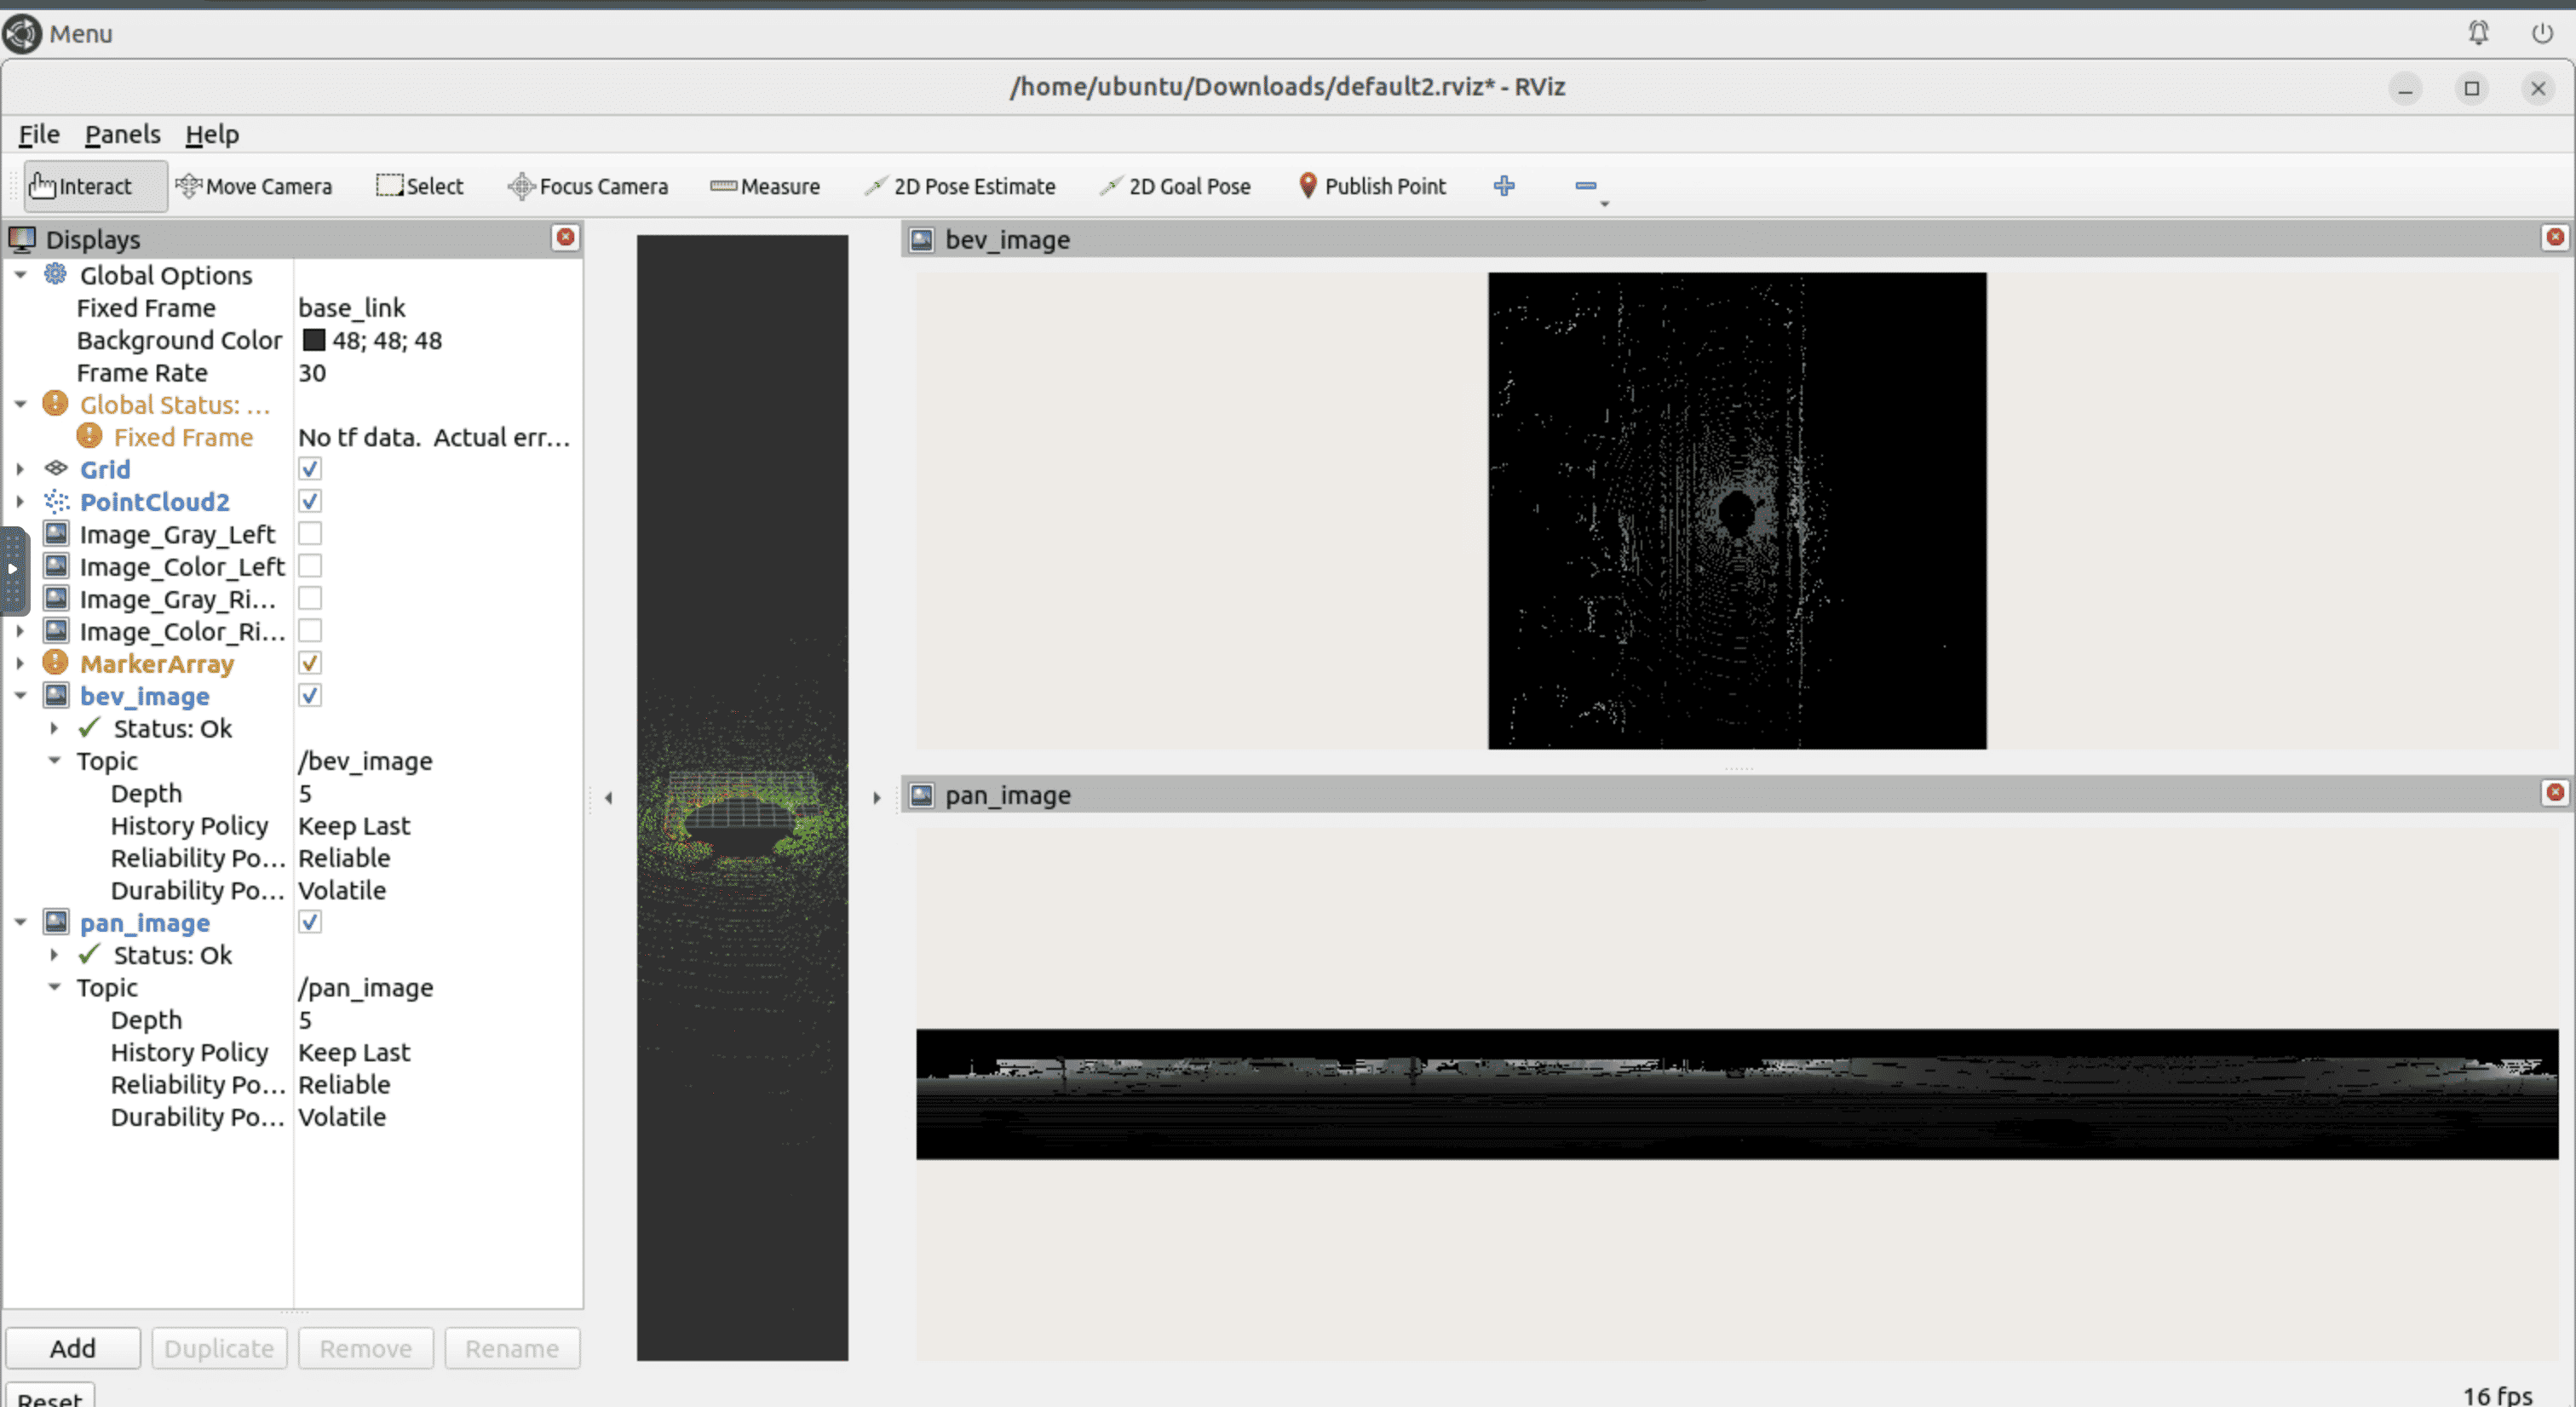Click the blue plus add-tool icon

1504,186
